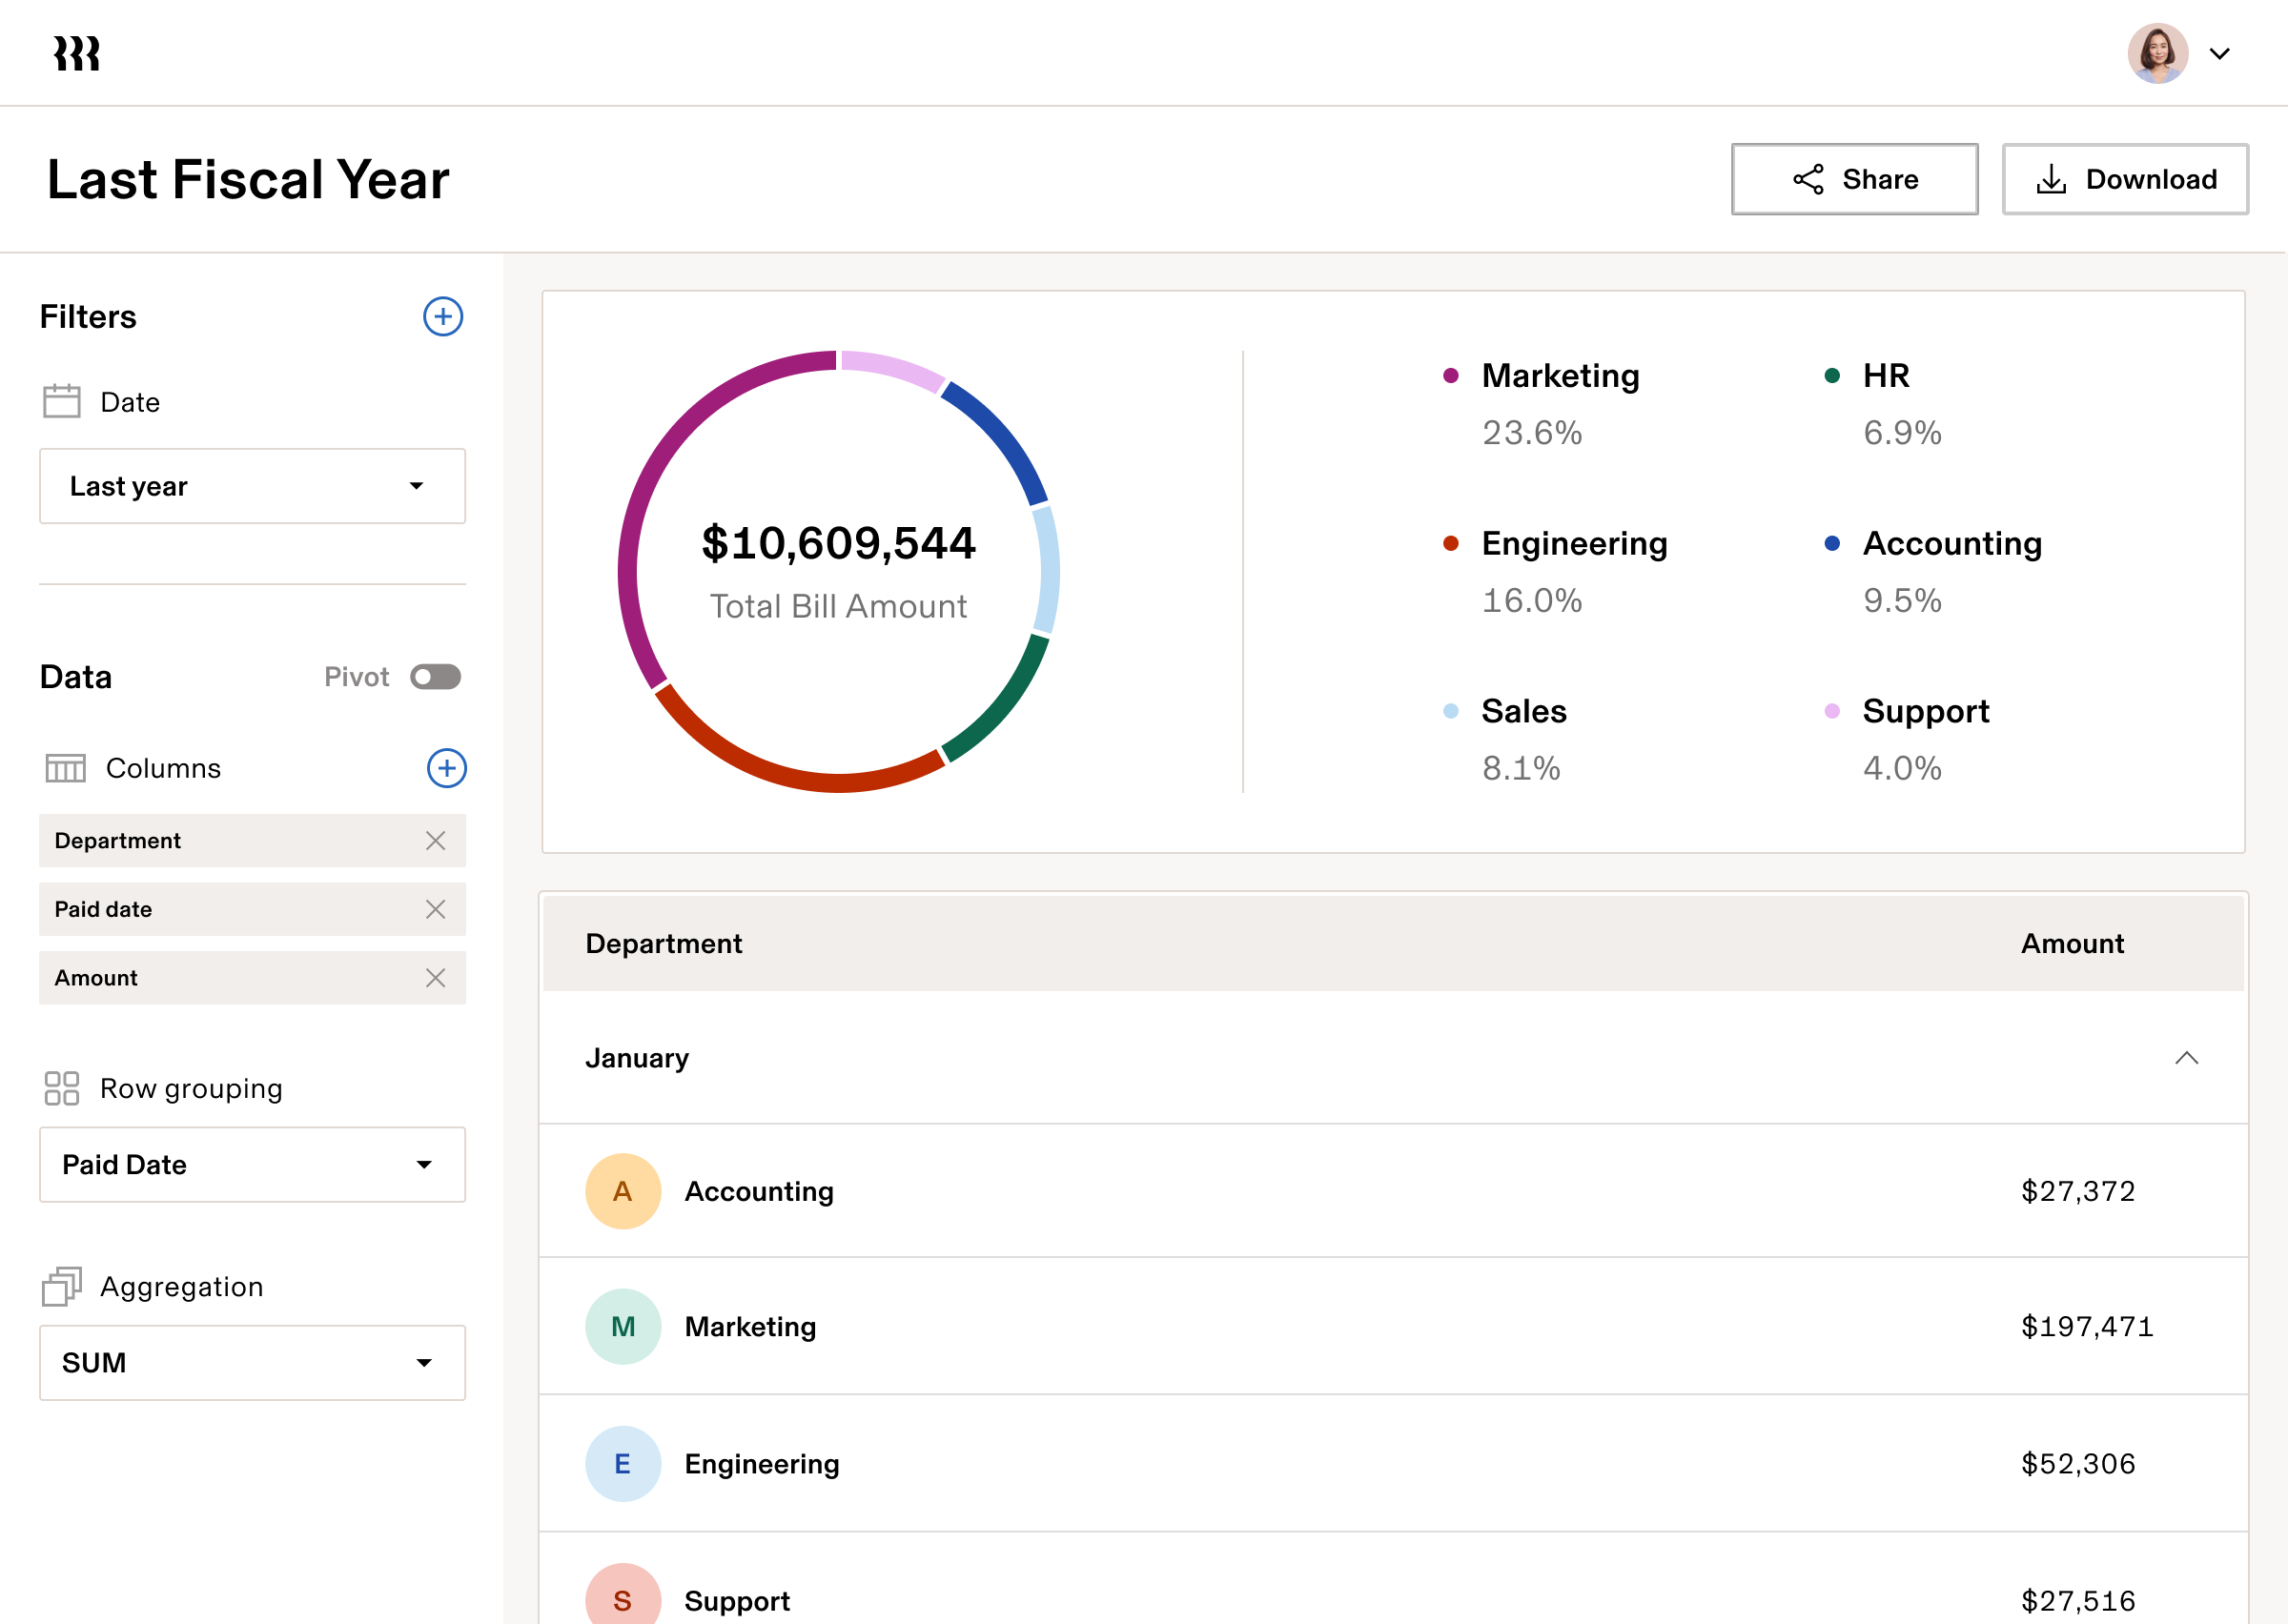This screenshot has width=2288, height=1624.
Task: Click the Accounting row avatar icon
Action: click(622, 1191)
